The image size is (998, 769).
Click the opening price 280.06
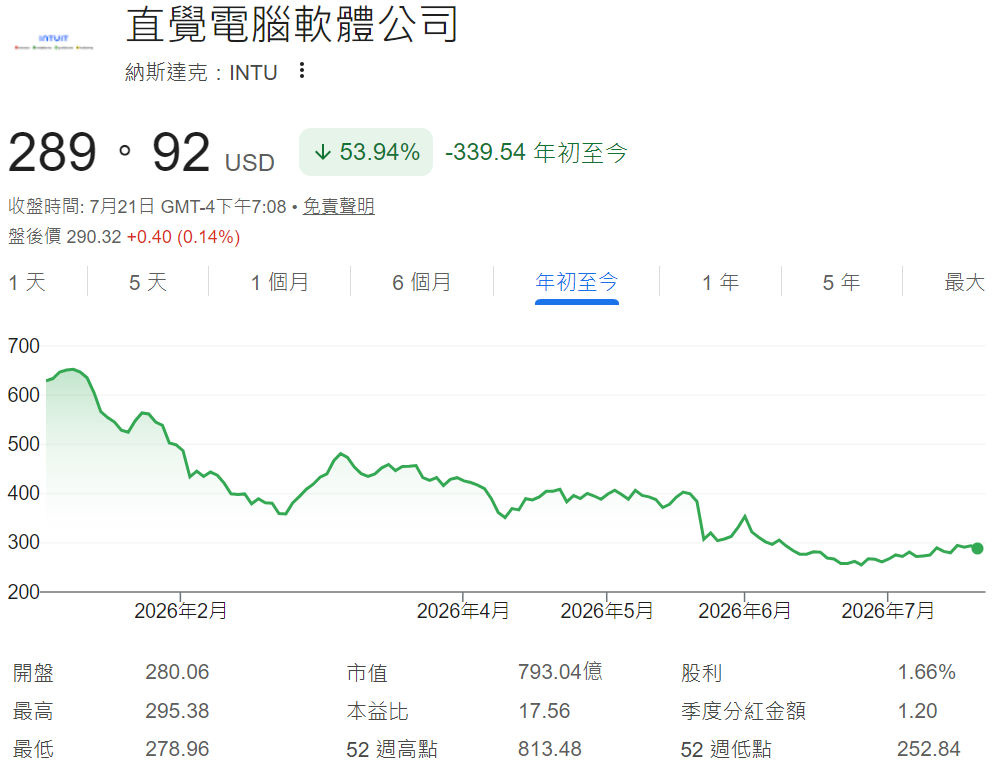[177, 672]
